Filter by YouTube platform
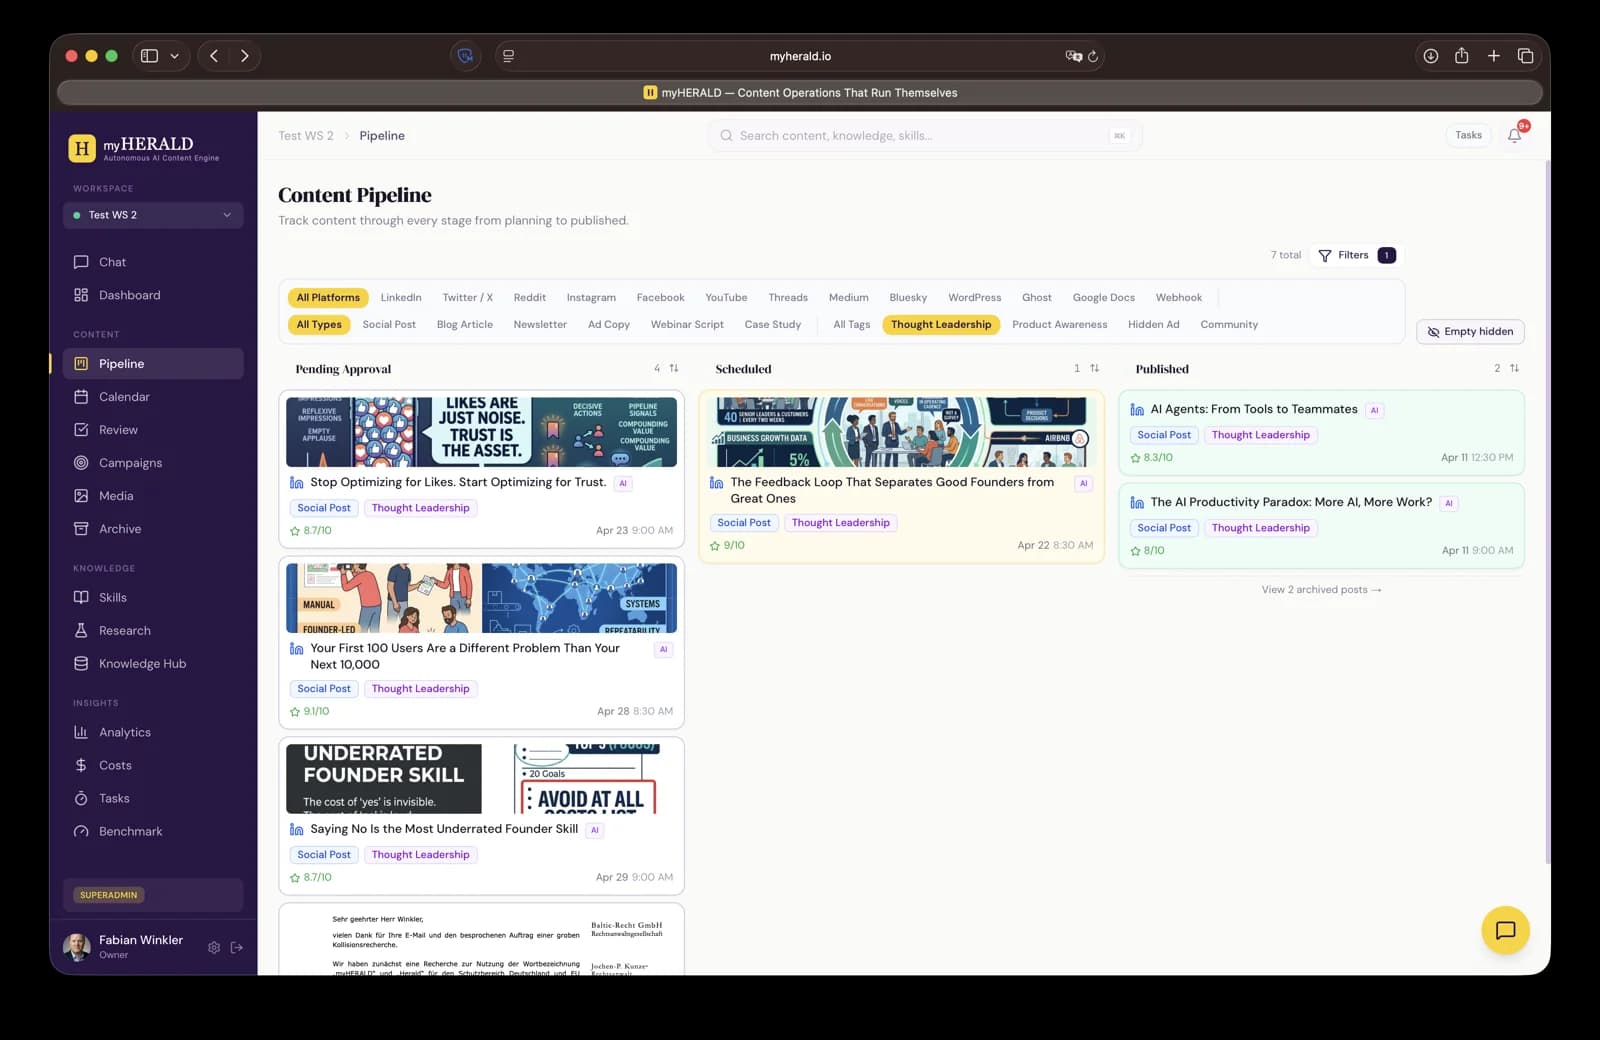This screenshot has height=1040, width=1600. tap(726, 298)
